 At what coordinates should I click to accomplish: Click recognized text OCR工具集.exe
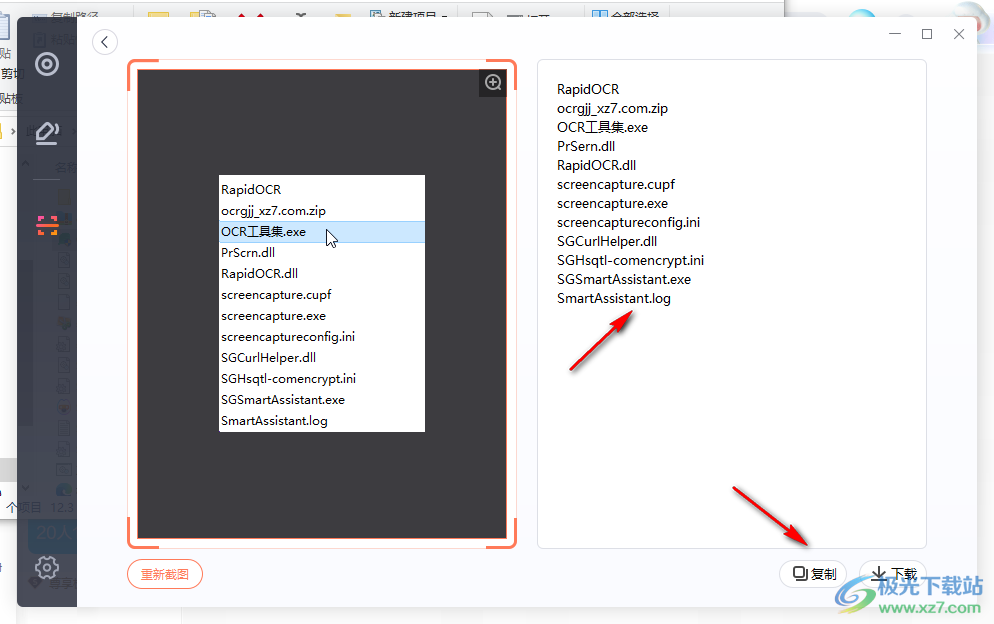602,127
